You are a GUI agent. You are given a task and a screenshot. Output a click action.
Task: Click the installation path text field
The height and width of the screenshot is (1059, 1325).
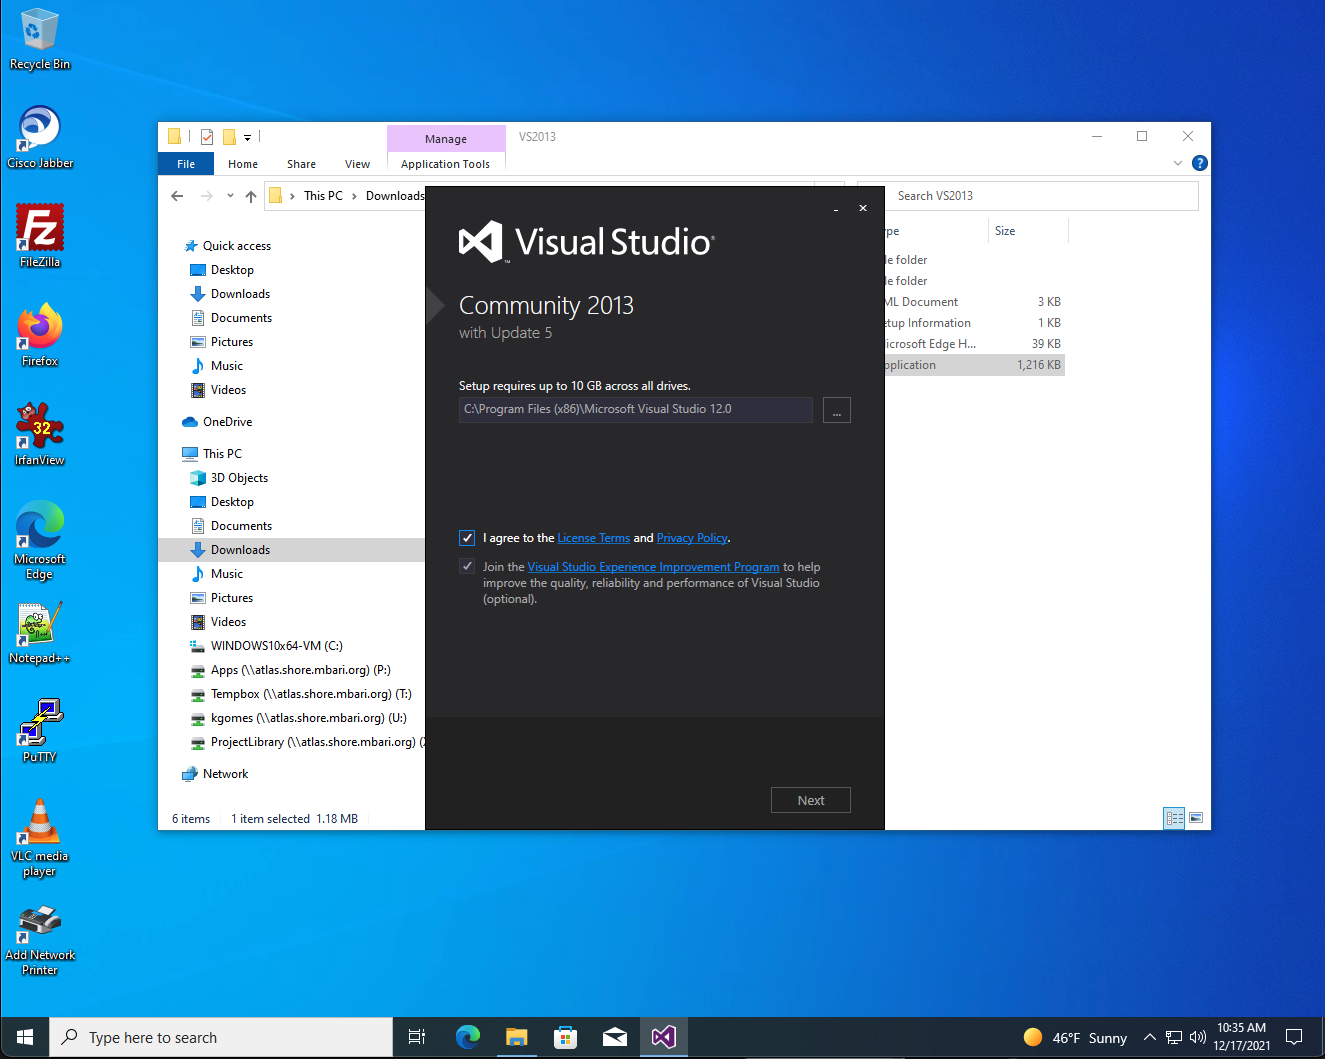[636, 410]
